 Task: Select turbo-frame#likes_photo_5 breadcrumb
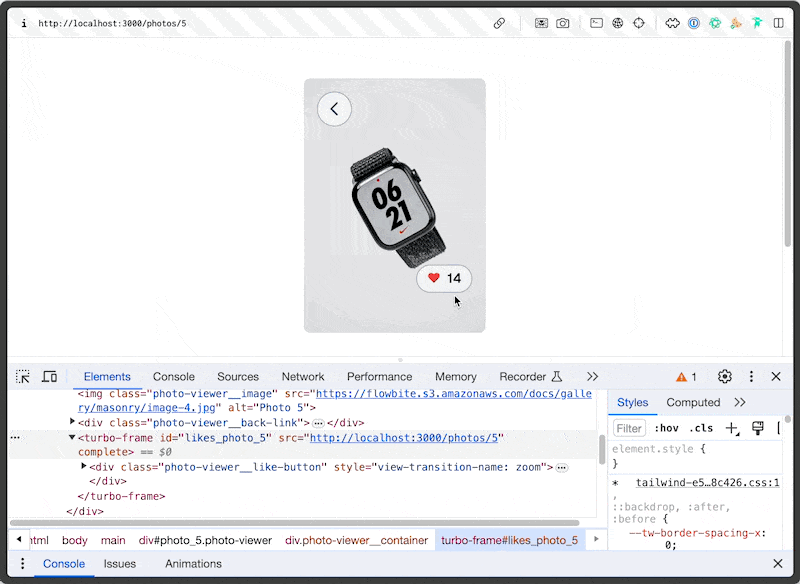click(x=509, y=540)
